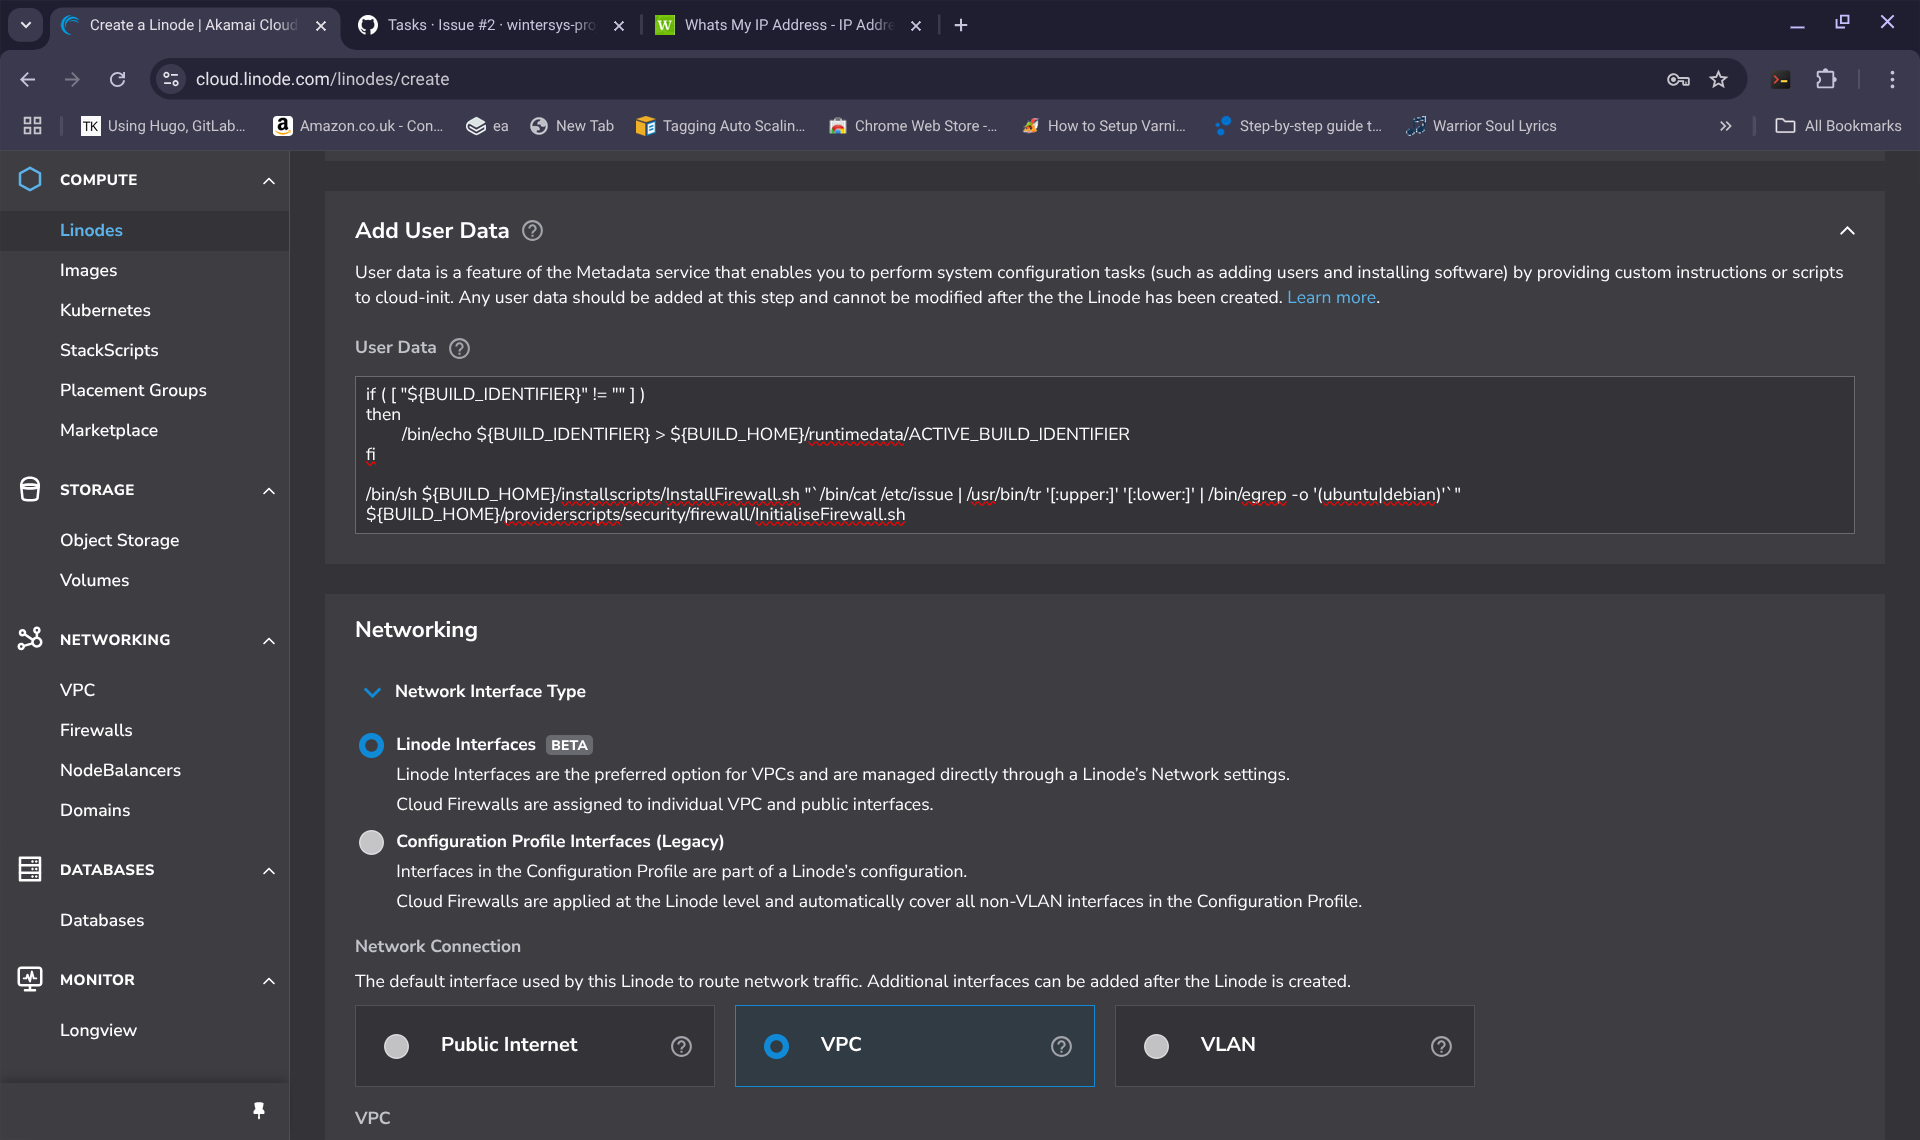Open StackScripts in the sidebar
The width and height of the screenshot is (1920, 1140).
coord(109,350)
